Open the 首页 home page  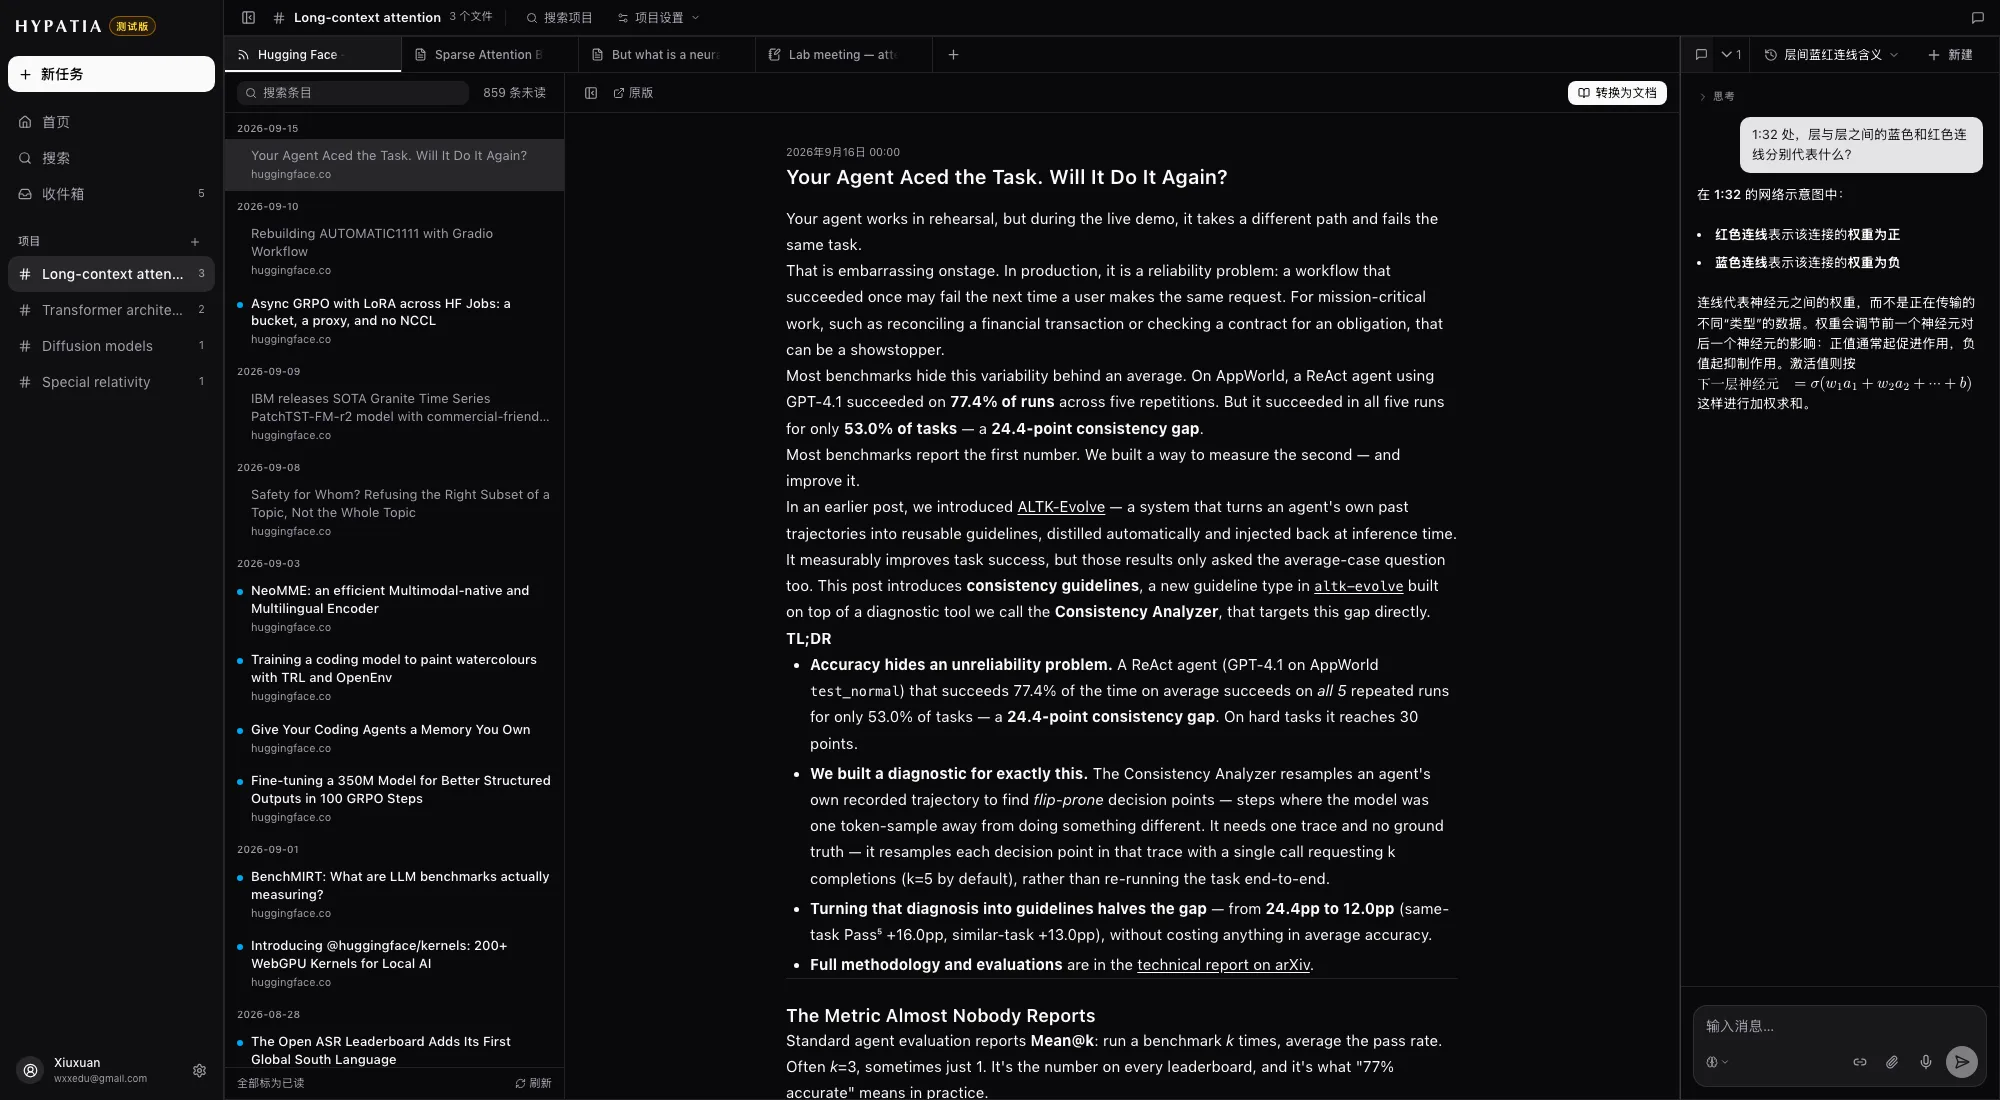pos(111,122)
